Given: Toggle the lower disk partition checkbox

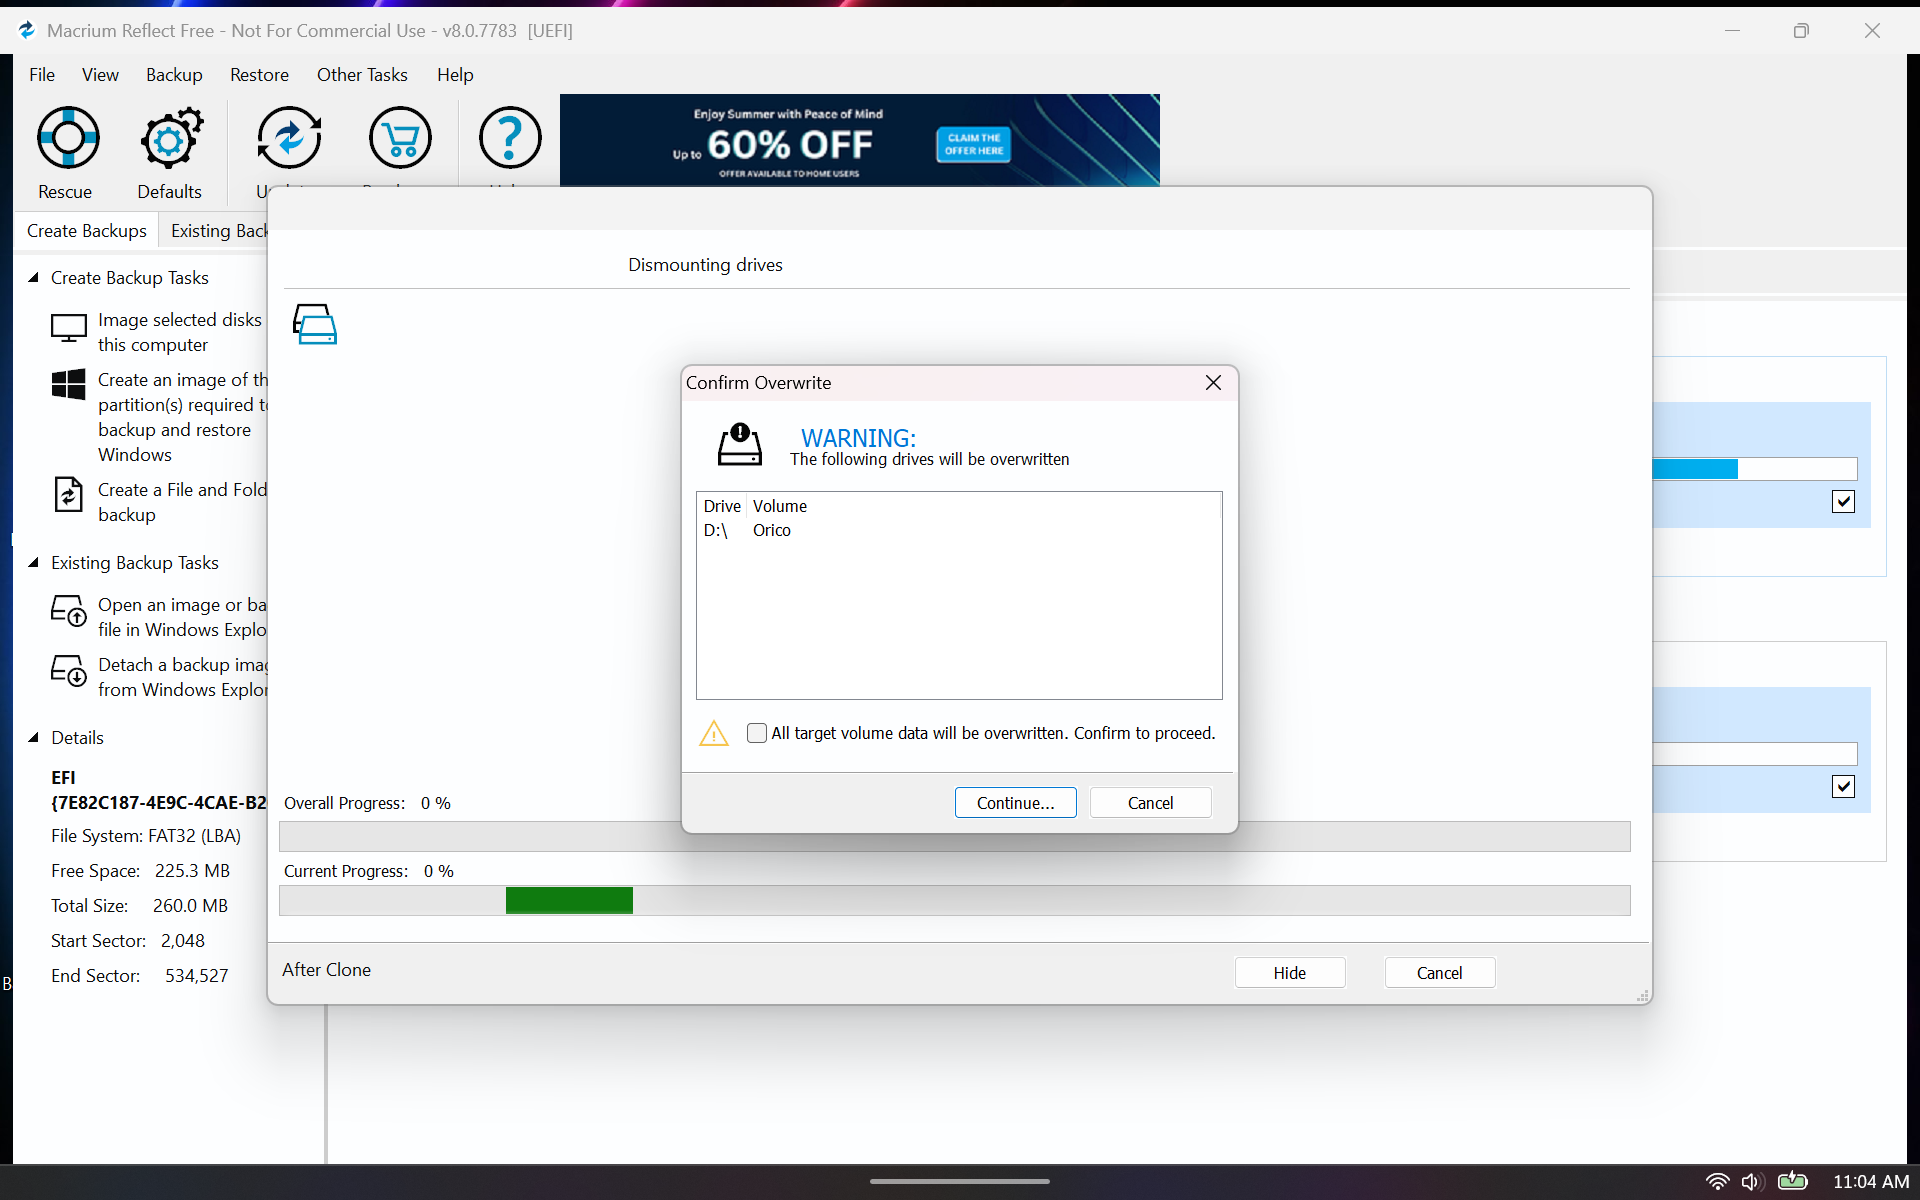Looking at the screenshot, I should [x=1843, y=787].
